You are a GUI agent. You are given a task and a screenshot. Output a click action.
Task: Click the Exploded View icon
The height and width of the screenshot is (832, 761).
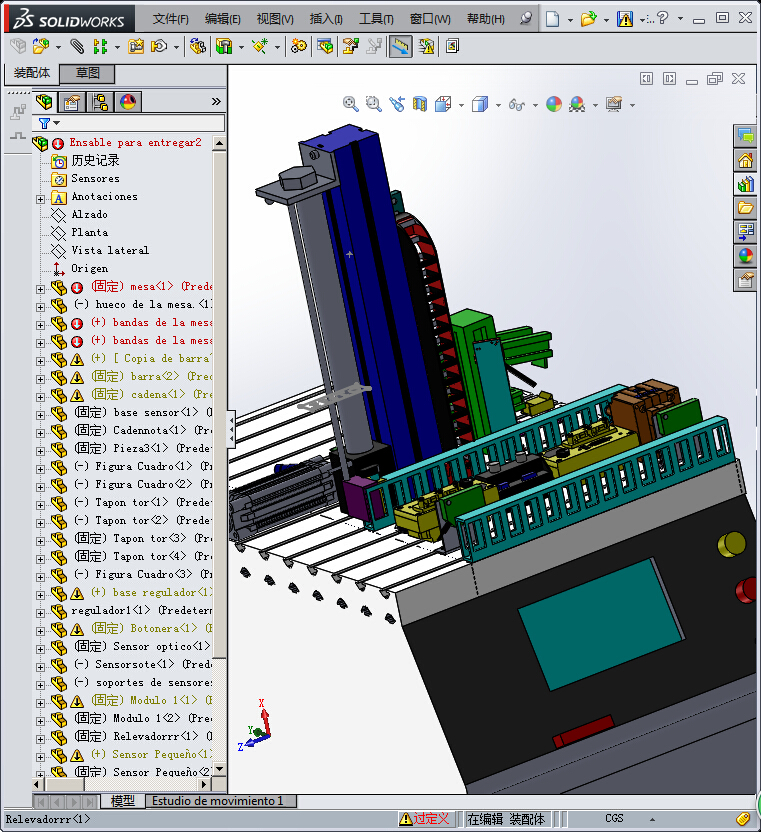(x=350, y=47)
